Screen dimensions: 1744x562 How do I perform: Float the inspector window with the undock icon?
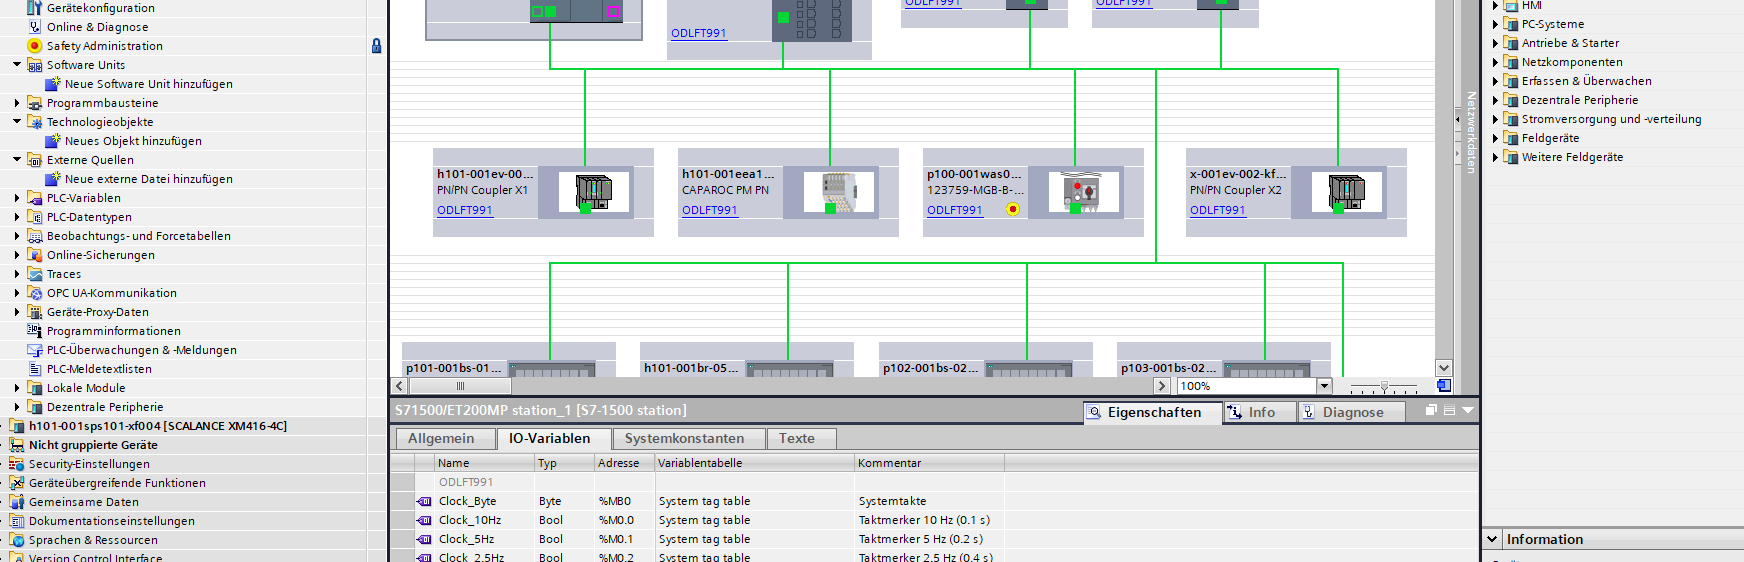pos(1431,410)
